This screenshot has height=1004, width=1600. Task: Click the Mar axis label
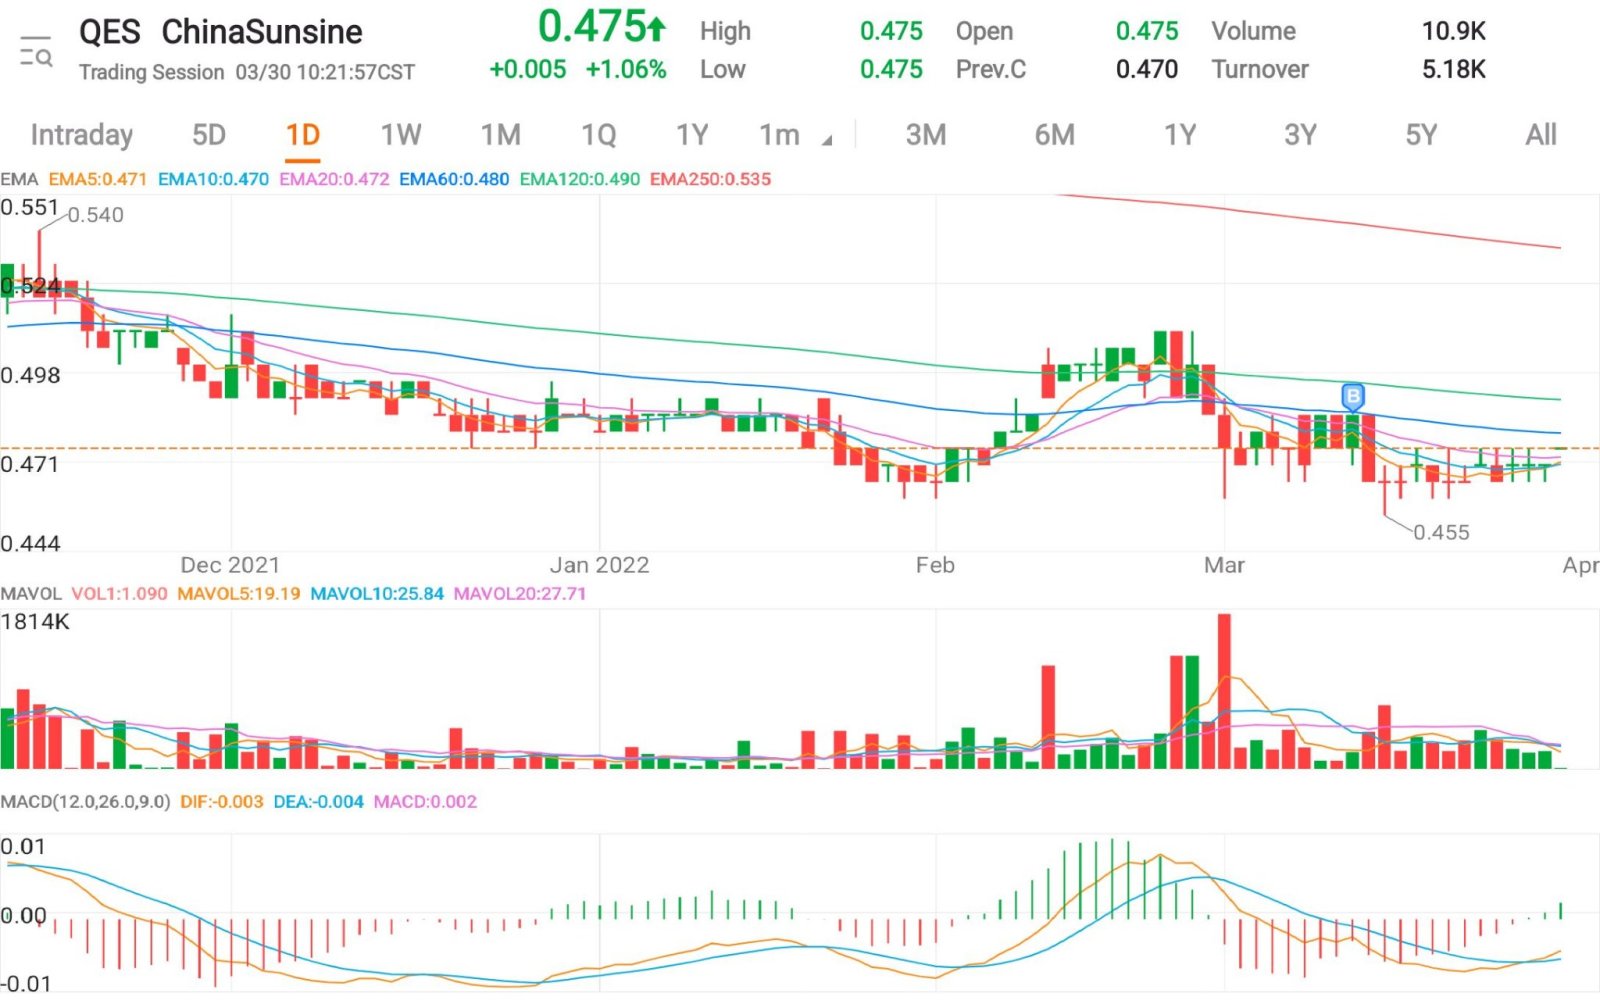(1224, 565)
